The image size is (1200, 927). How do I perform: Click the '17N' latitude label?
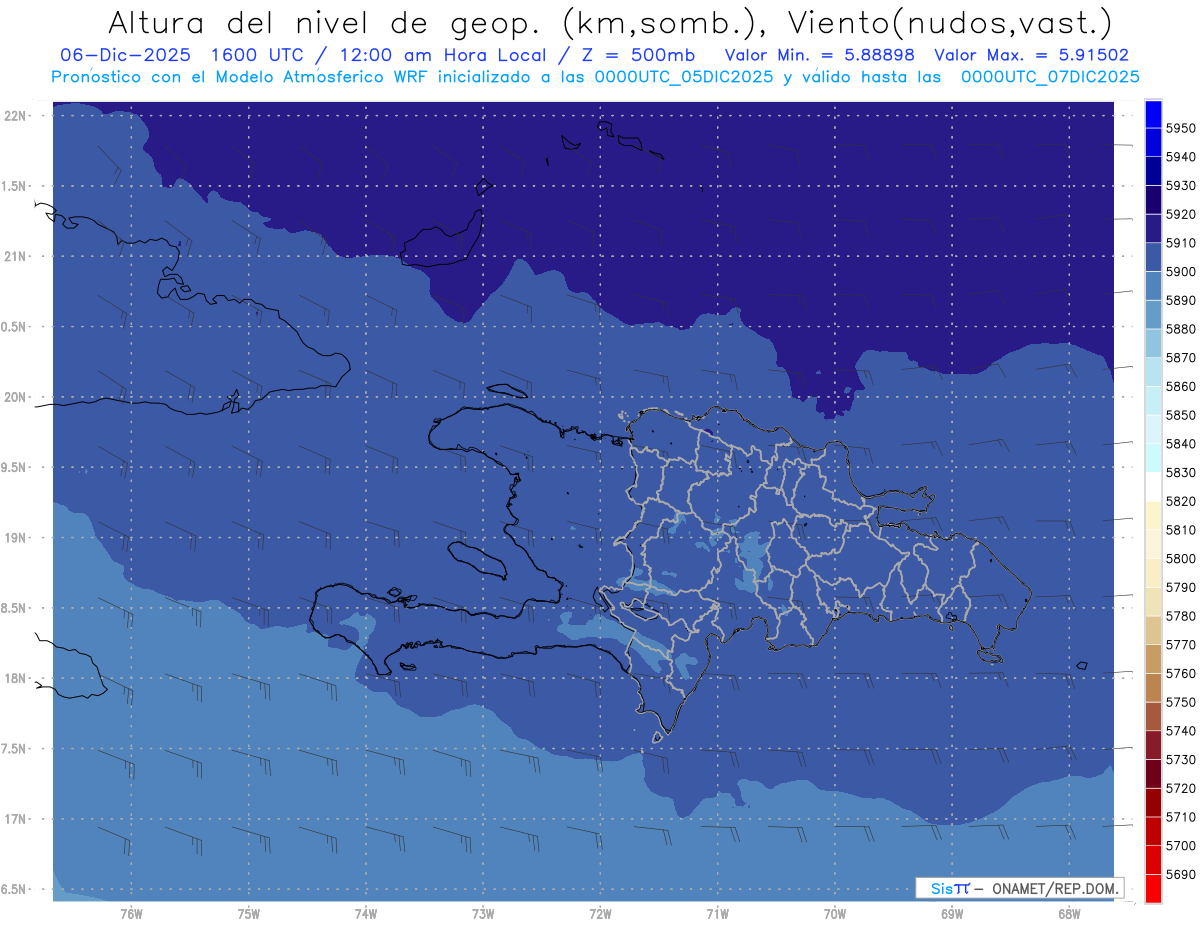click(15, 819)
